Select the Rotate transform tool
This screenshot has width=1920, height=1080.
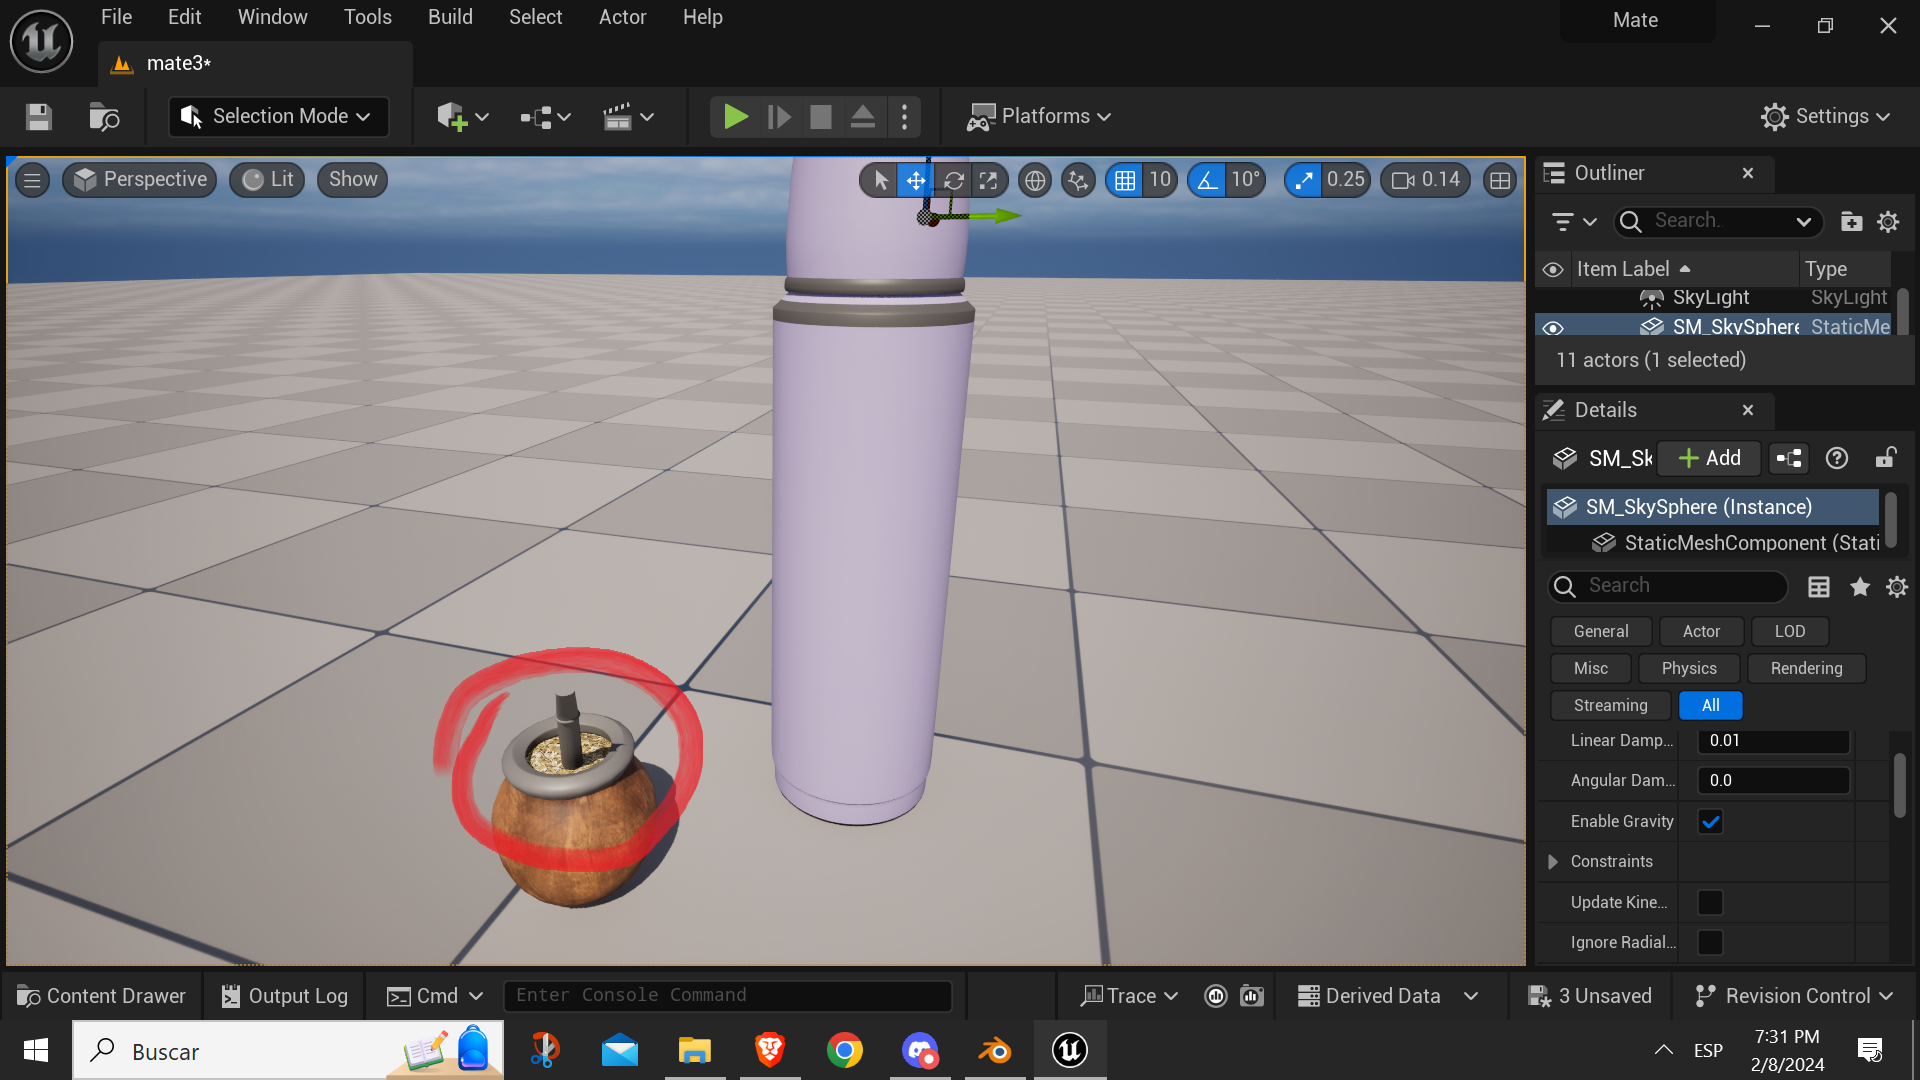click(953, 180)
